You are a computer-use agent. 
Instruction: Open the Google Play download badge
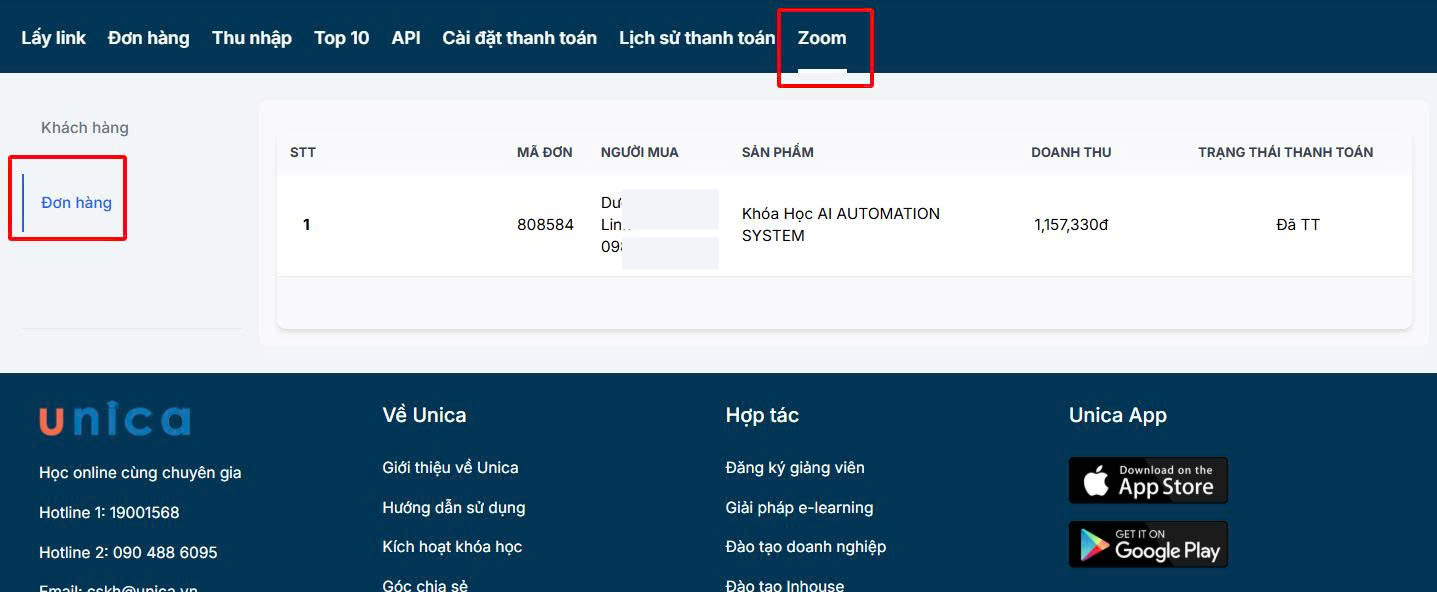[x=1148, y=544]
